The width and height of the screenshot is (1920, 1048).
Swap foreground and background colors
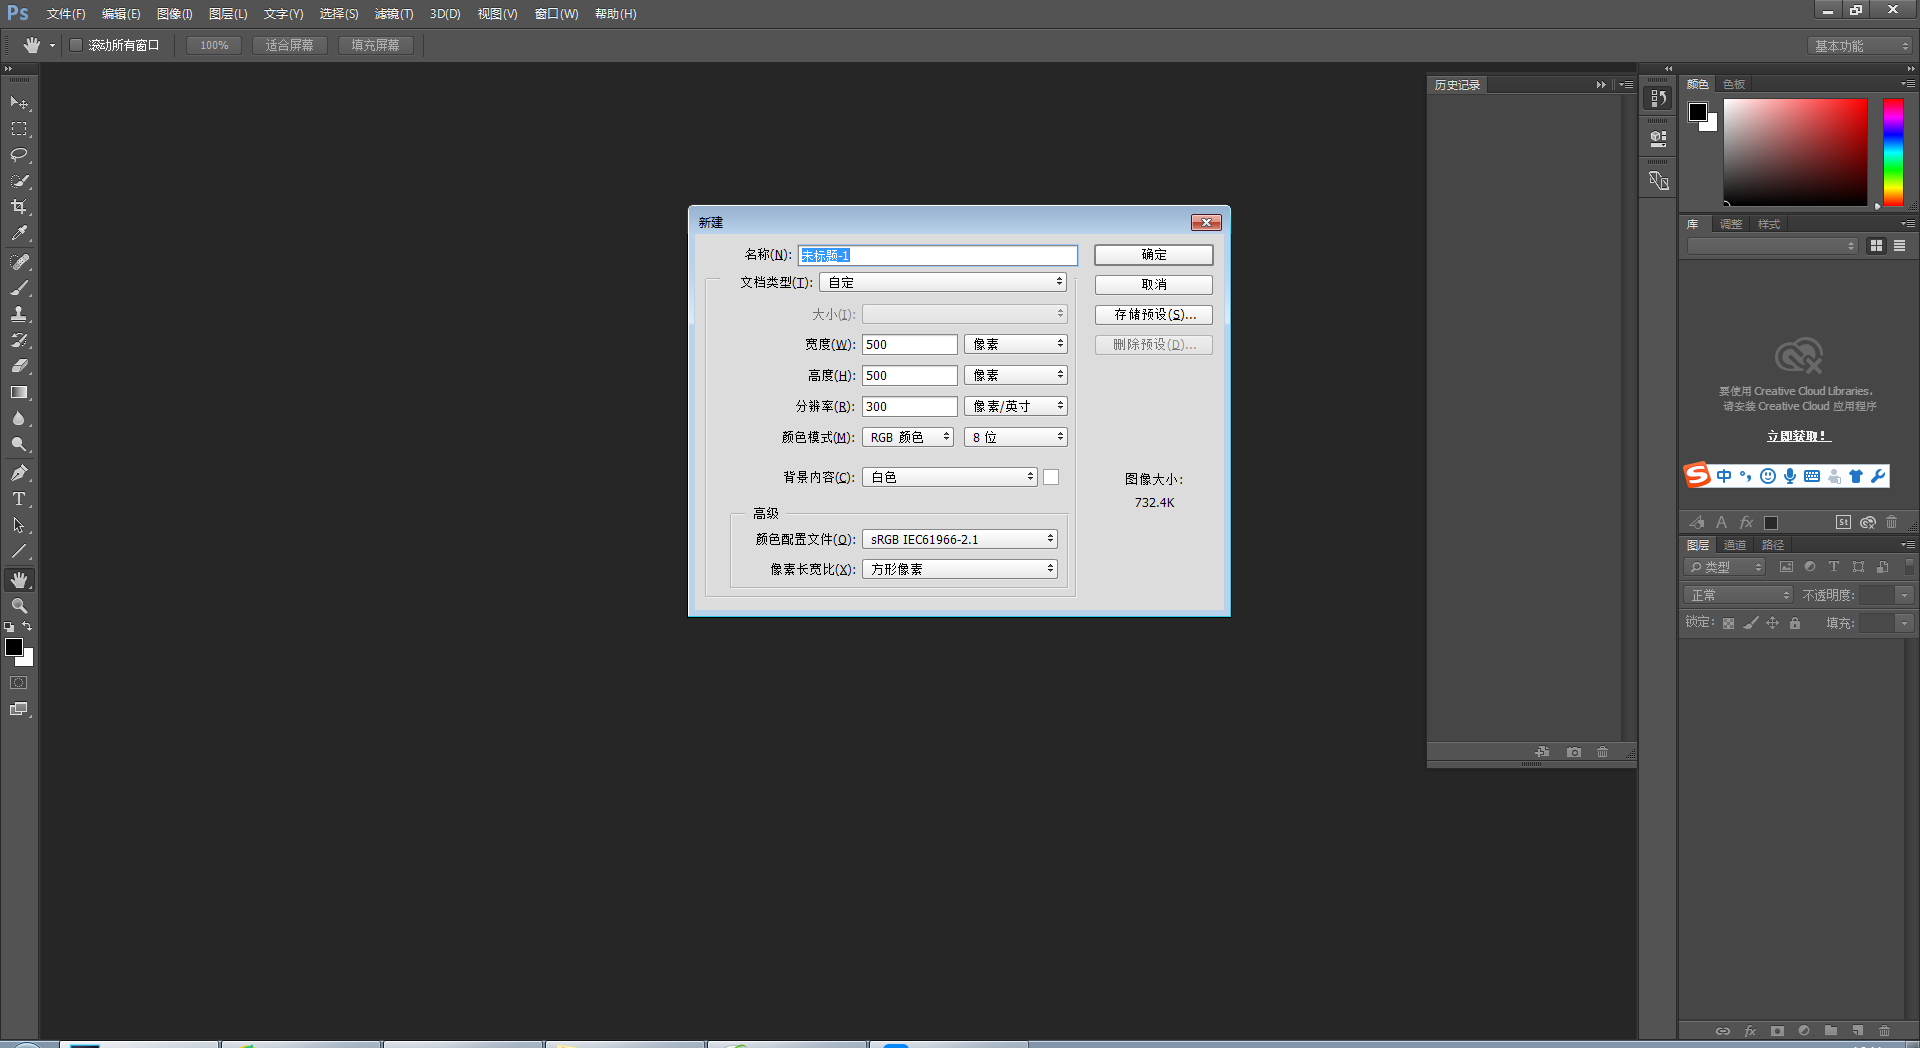click(27, 627)
